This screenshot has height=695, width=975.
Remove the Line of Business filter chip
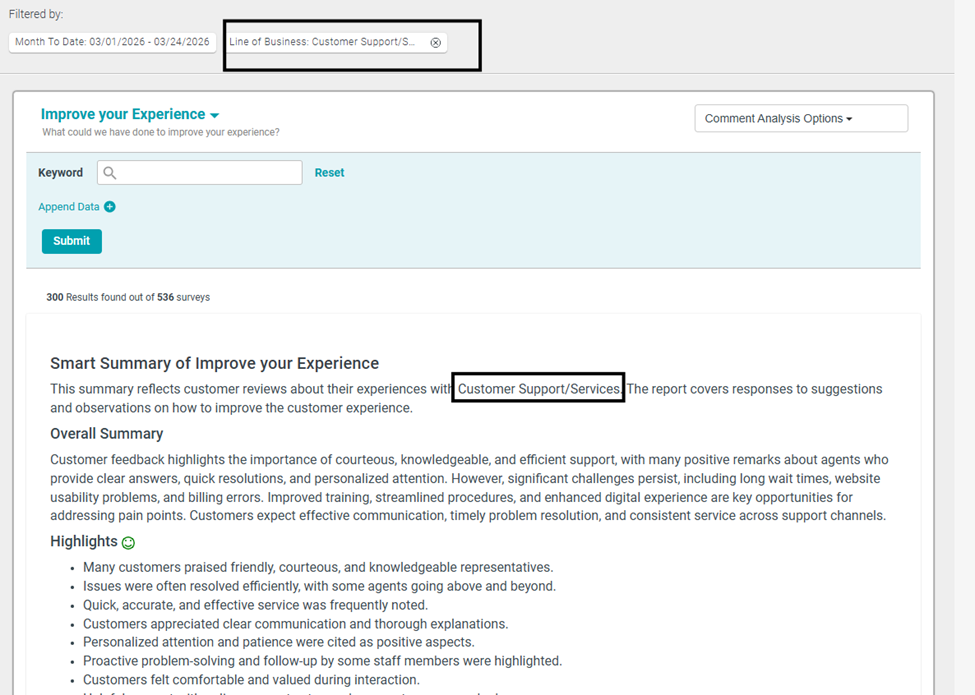(435, 43)
